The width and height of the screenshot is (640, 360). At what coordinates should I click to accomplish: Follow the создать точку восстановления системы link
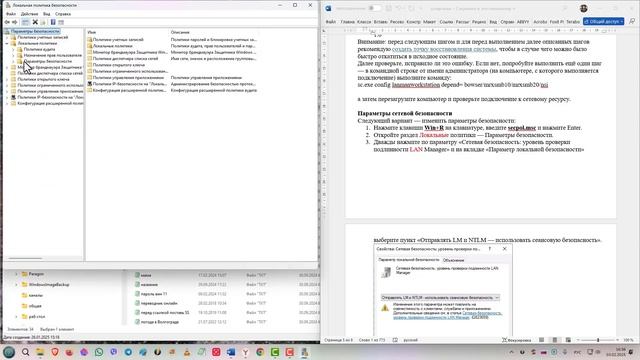click(444, 49)
